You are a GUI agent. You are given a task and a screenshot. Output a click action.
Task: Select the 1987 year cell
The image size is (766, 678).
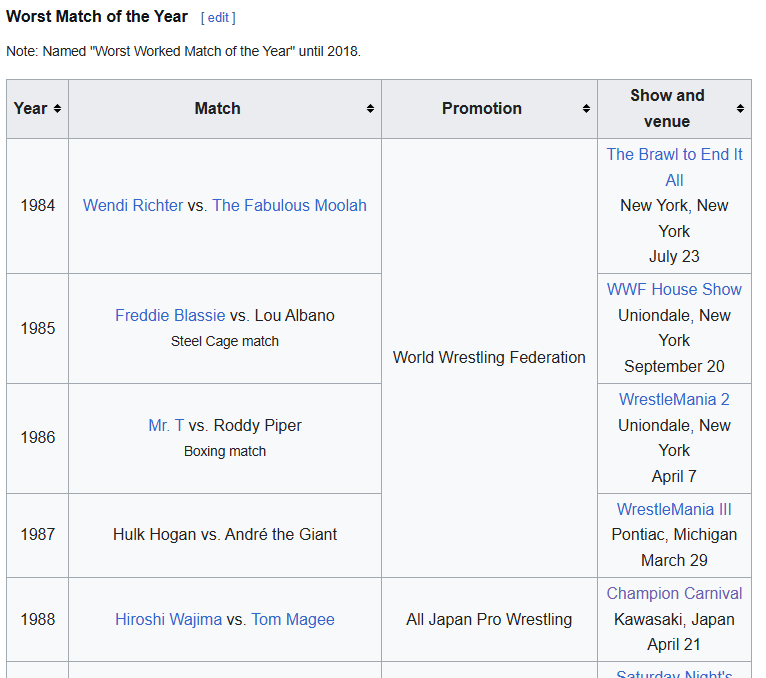click(x=38, y=534)
